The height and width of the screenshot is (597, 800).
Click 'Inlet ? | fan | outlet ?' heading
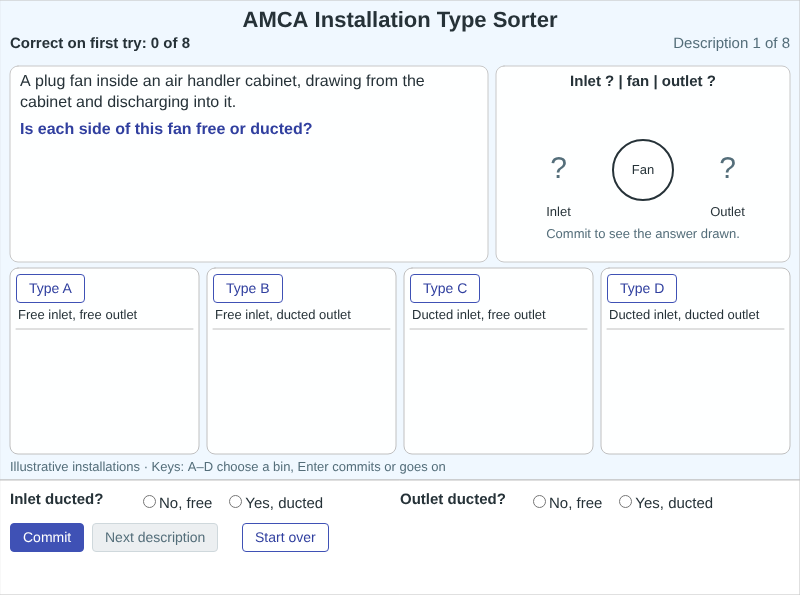coord(643,81)
